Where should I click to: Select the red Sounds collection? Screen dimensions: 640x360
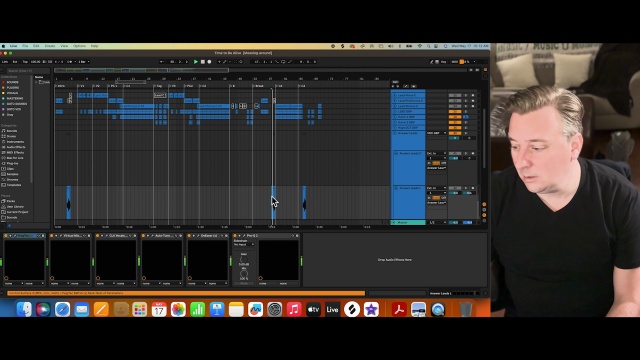point(12,82)
